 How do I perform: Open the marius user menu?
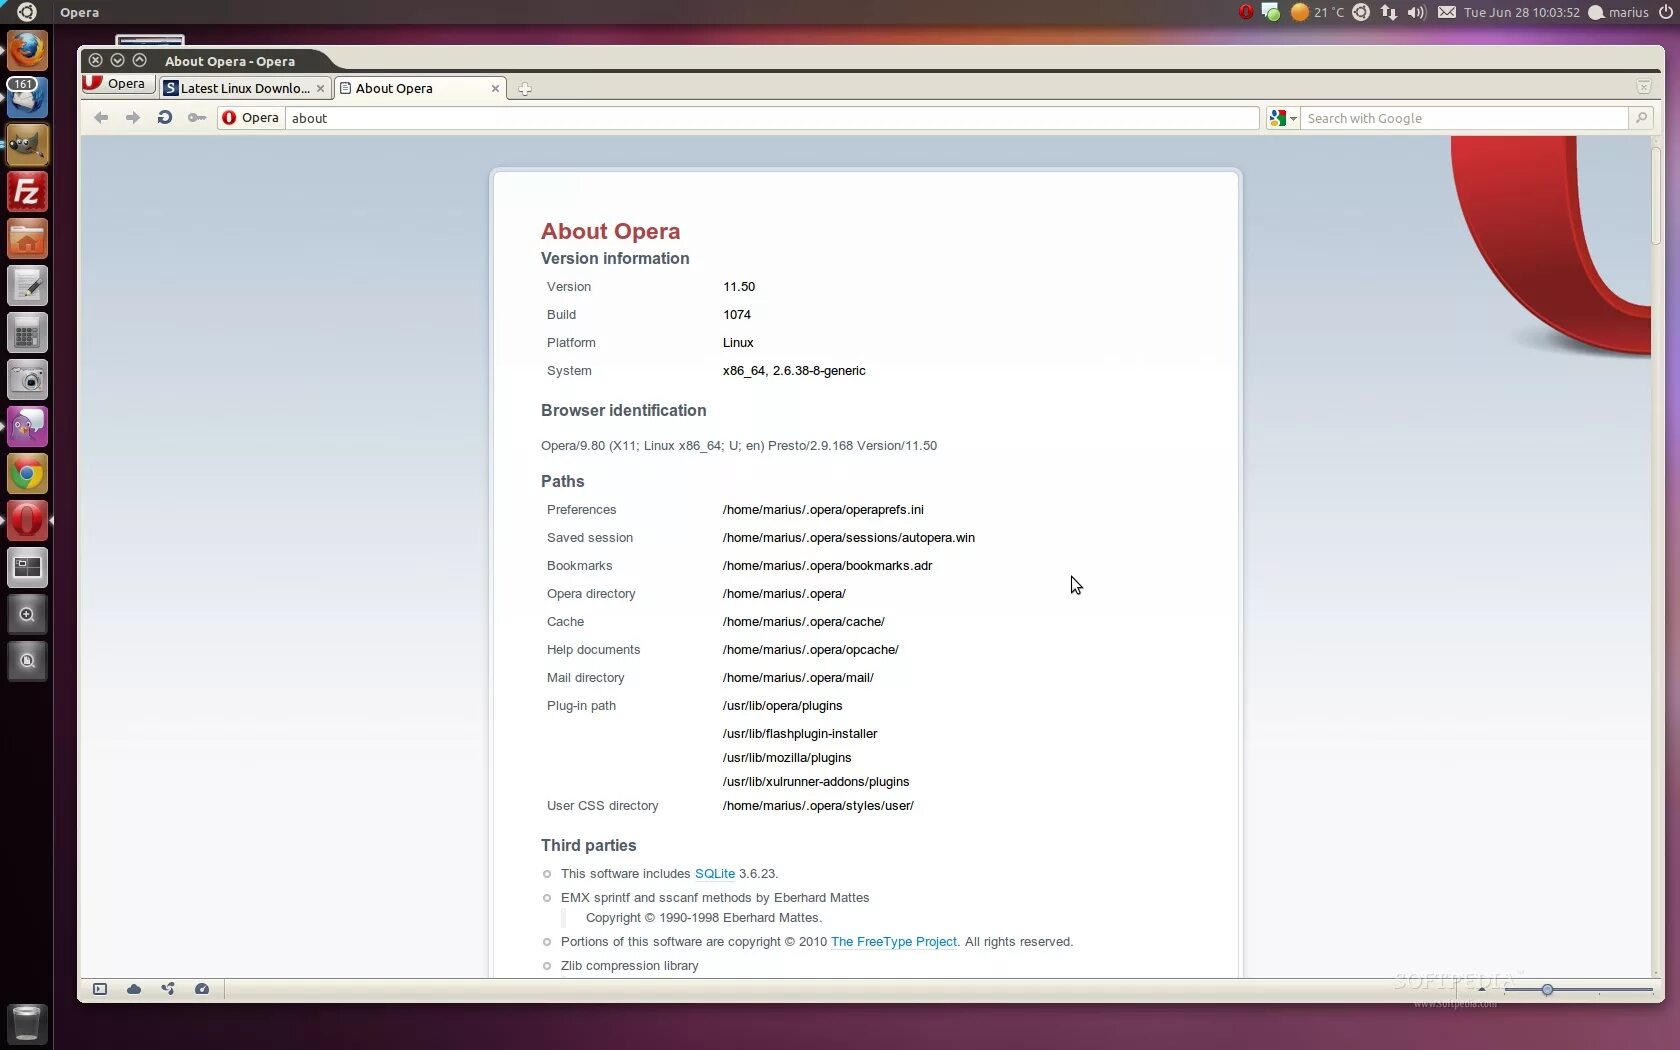pos(1619,12)
